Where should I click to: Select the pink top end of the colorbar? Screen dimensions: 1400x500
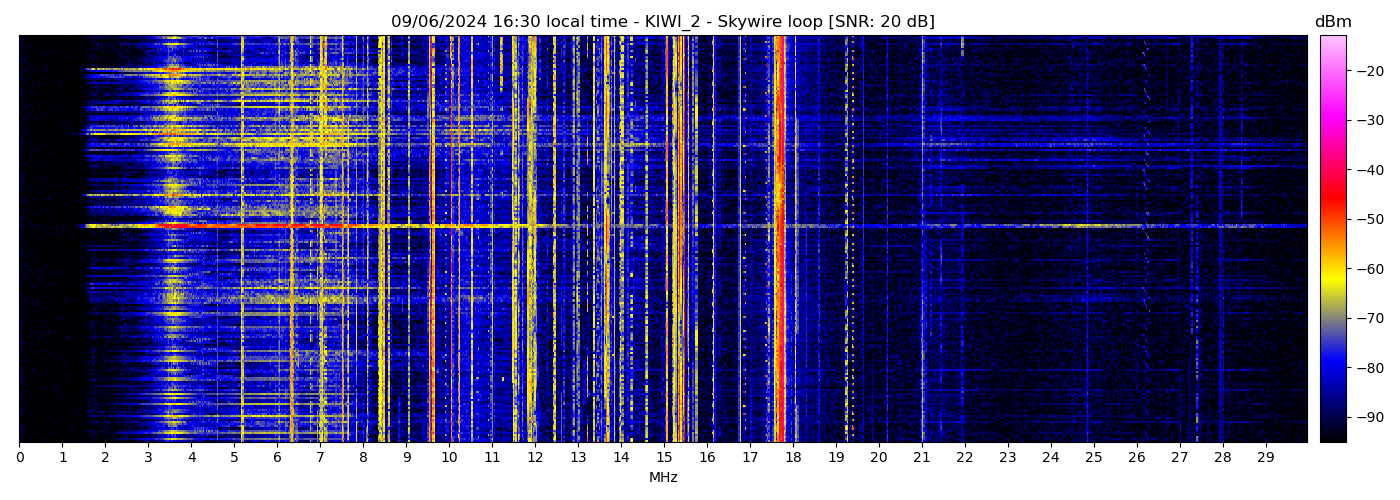click(1332, 42)
